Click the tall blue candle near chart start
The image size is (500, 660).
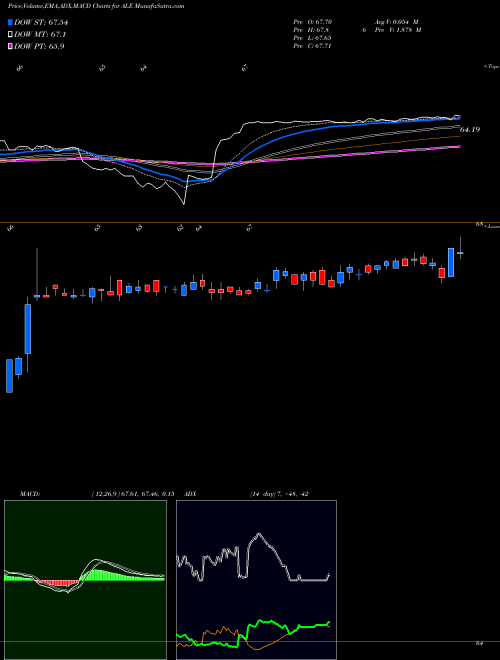pyautogui.click(x=28, y=329)
